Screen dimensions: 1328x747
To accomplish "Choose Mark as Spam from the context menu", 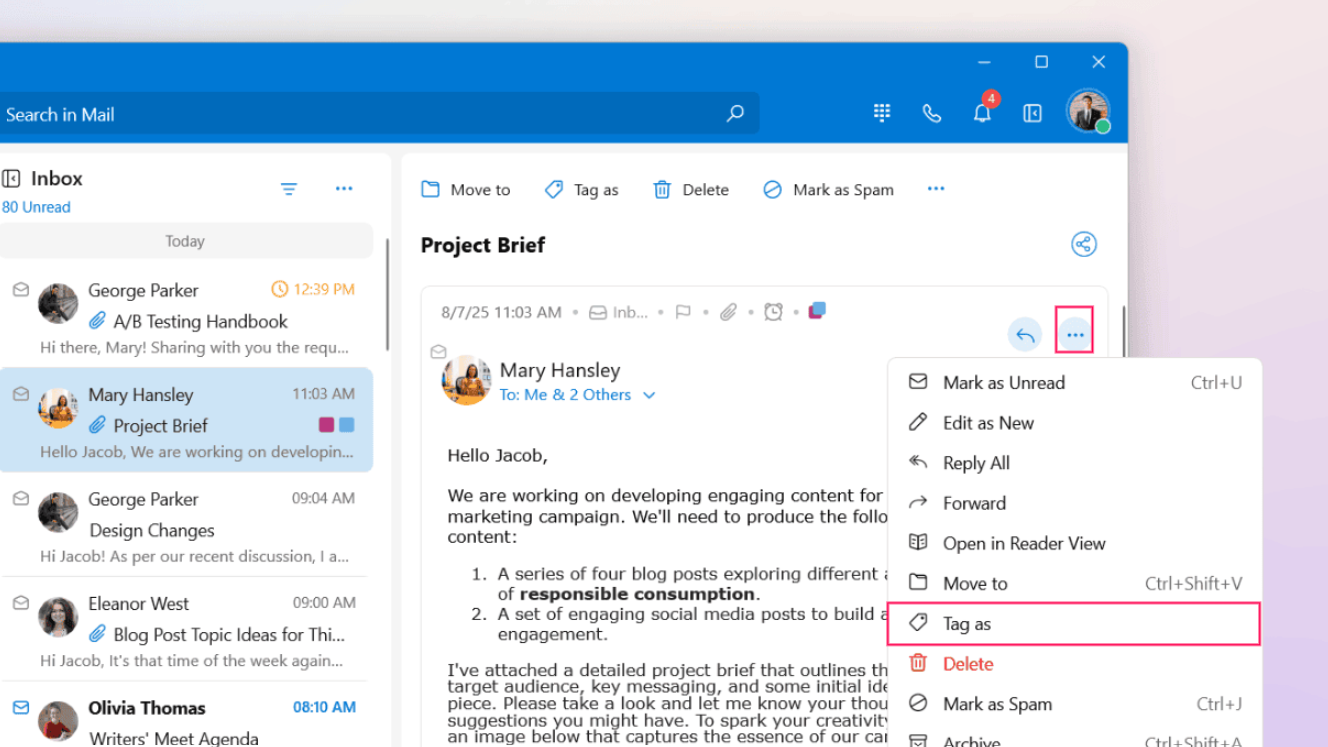I will tap(1075, 704).
